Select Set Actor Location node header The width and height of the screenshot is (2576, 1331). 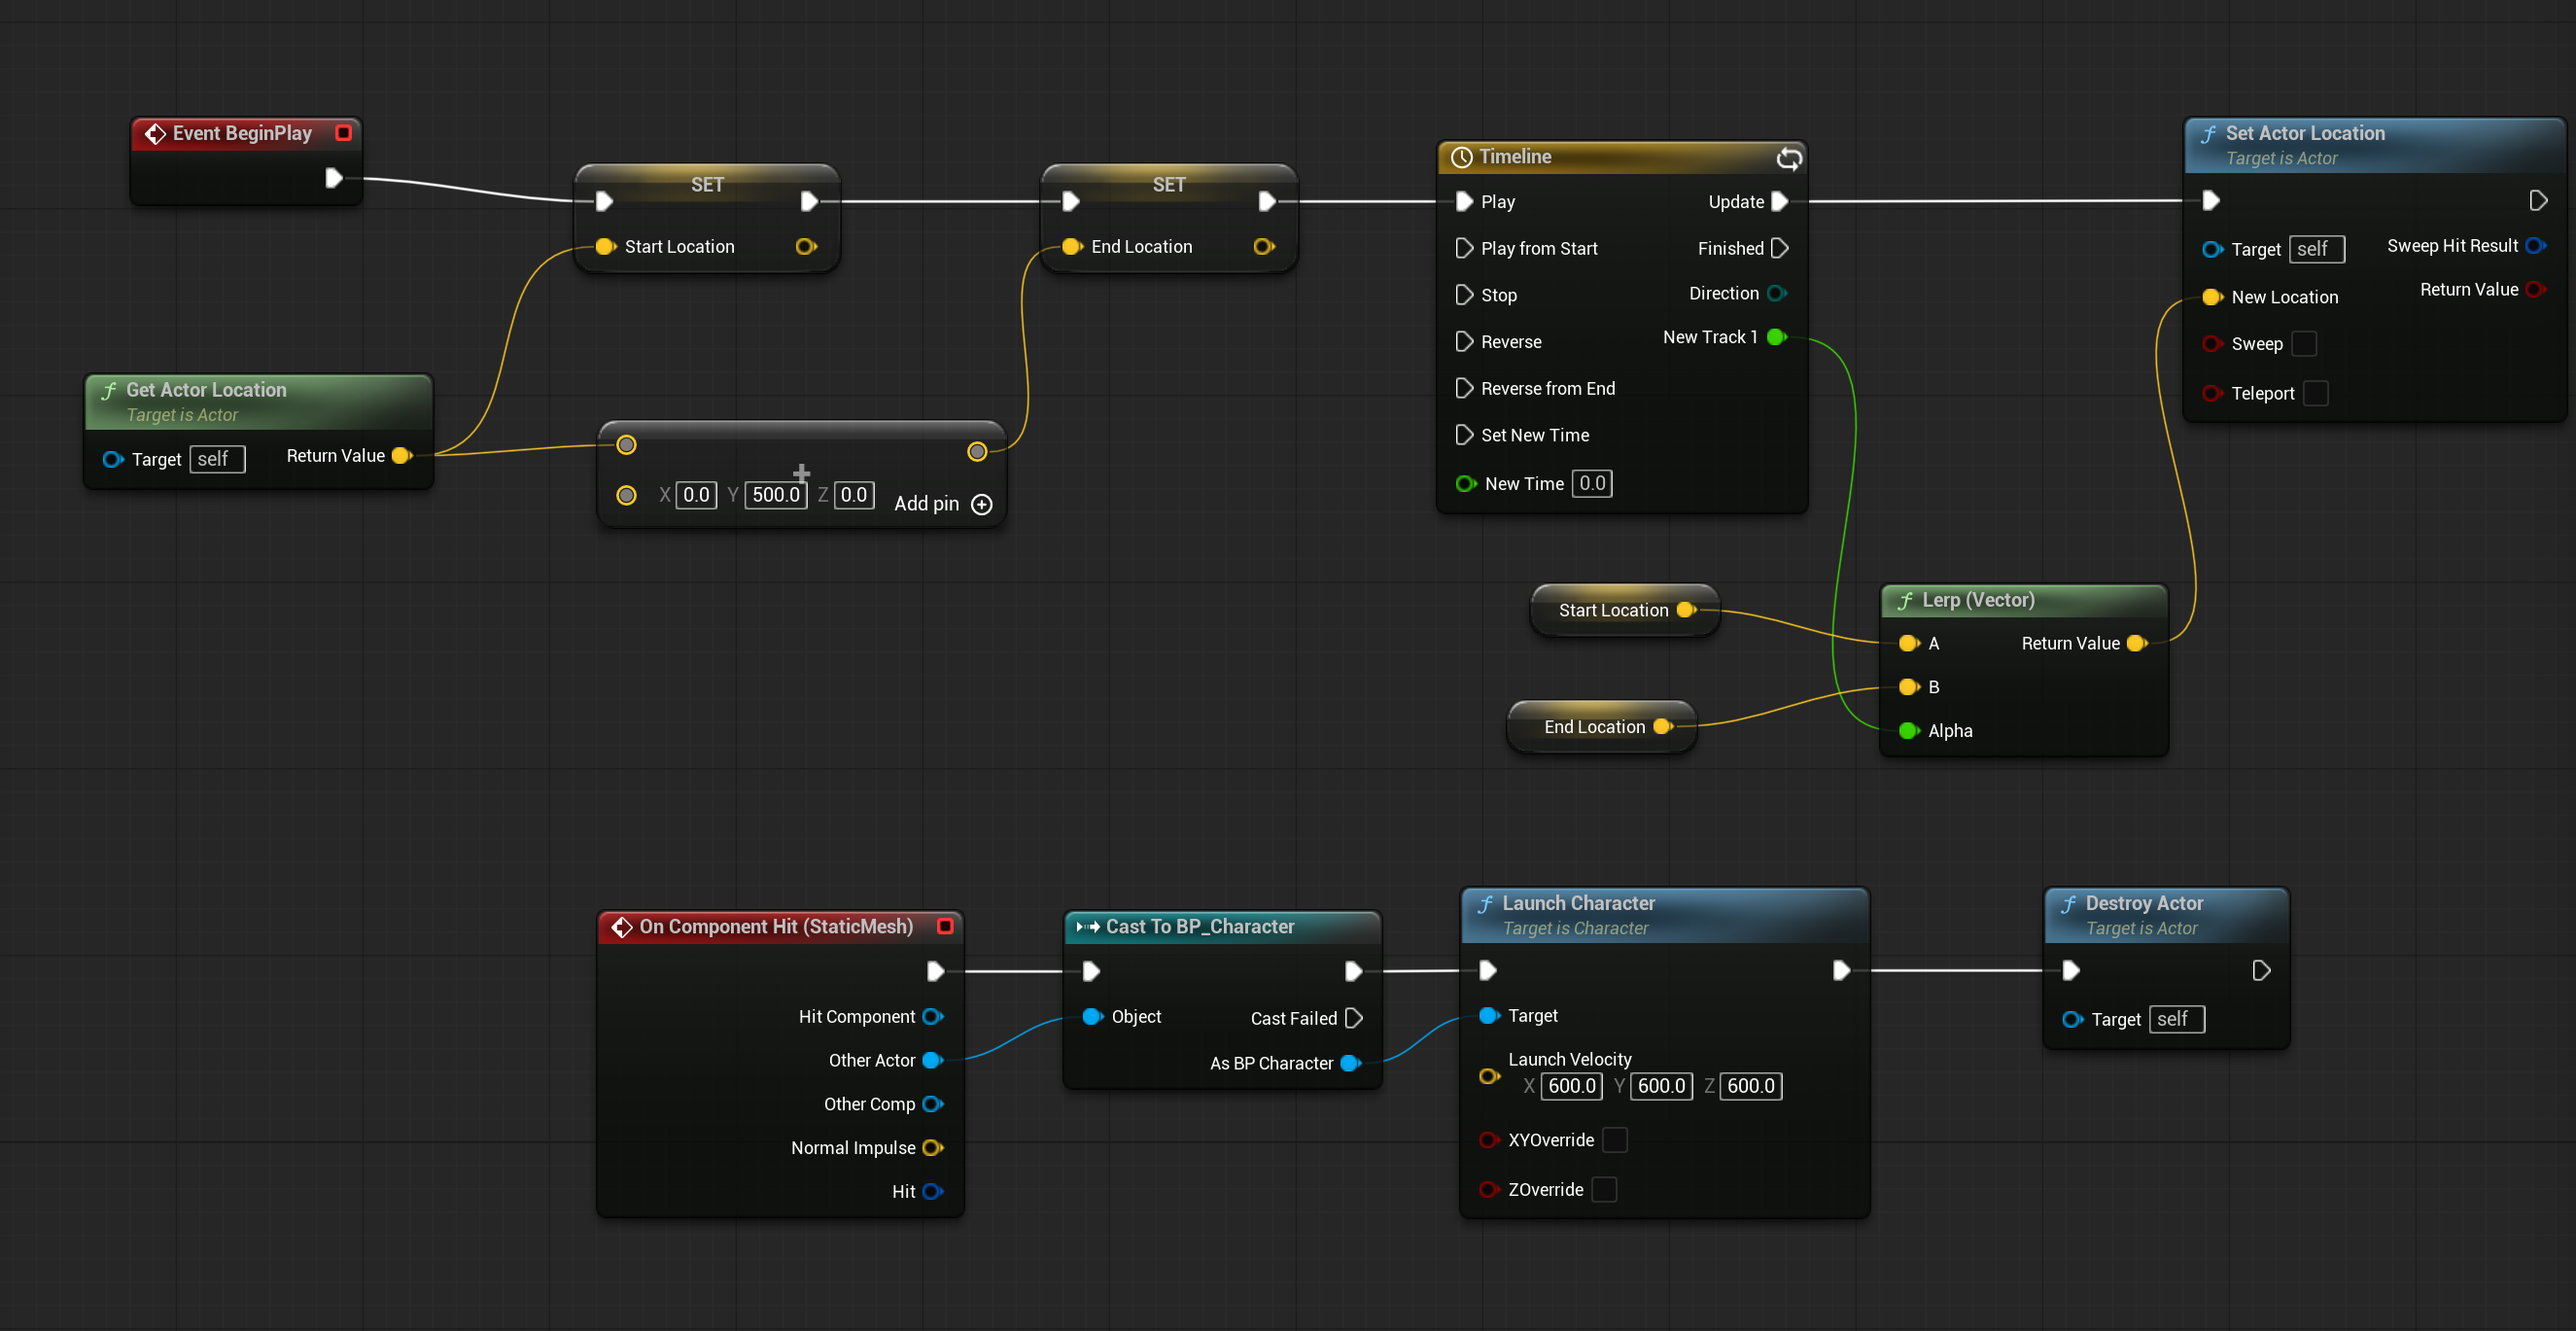click(2374, 146)
